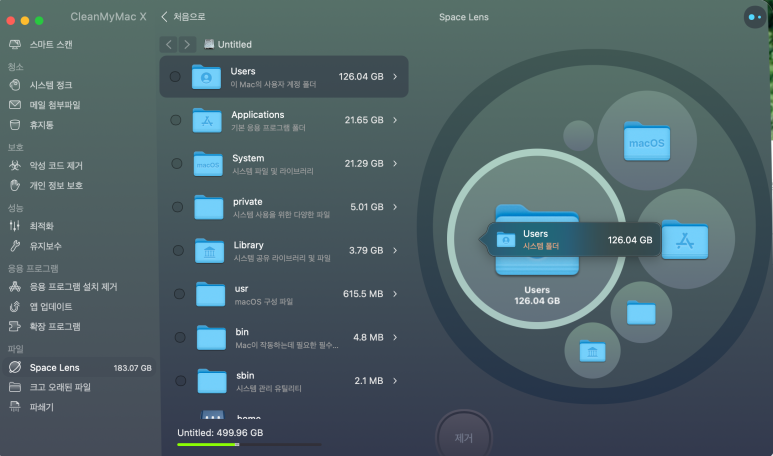Click the macOS bubble in the map

click(646, 140)
